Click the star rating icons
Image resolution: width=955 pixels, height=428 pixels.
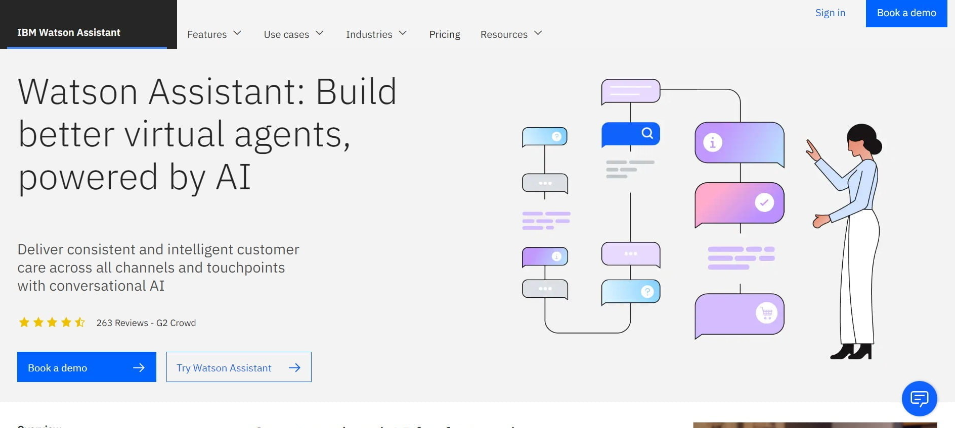[x=52, y=323]
